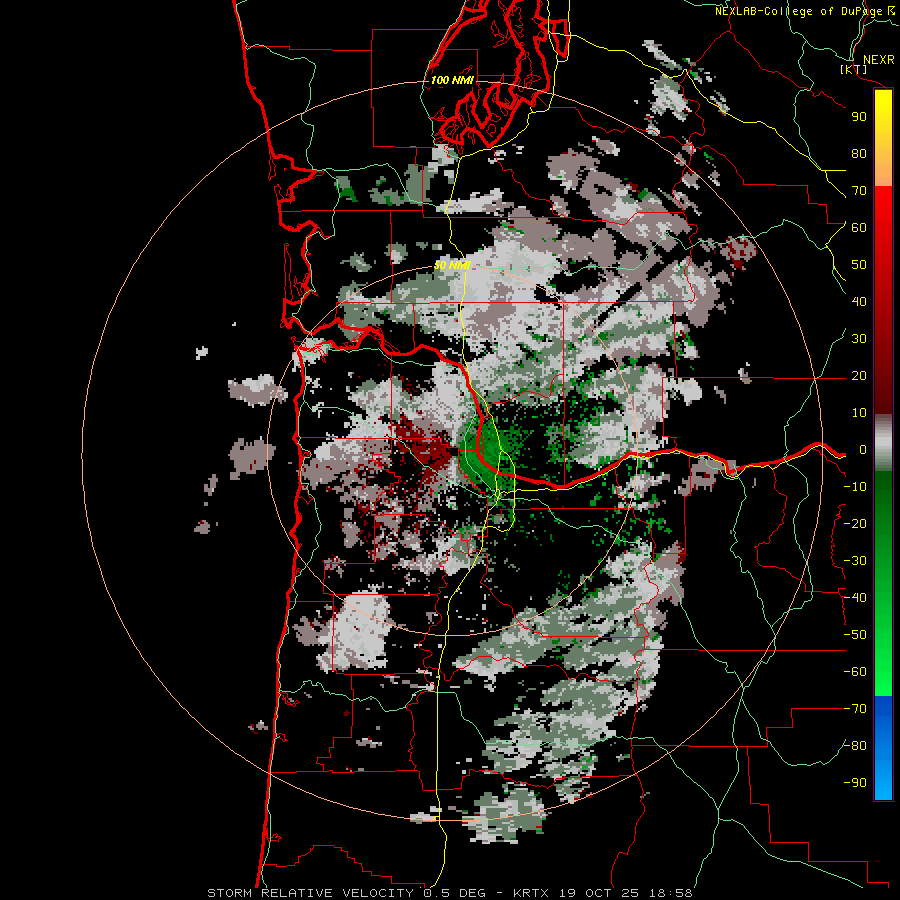The image size is (900, 900).
Task: Click the -60 value on velocity scale
Action: pos(855,672)
